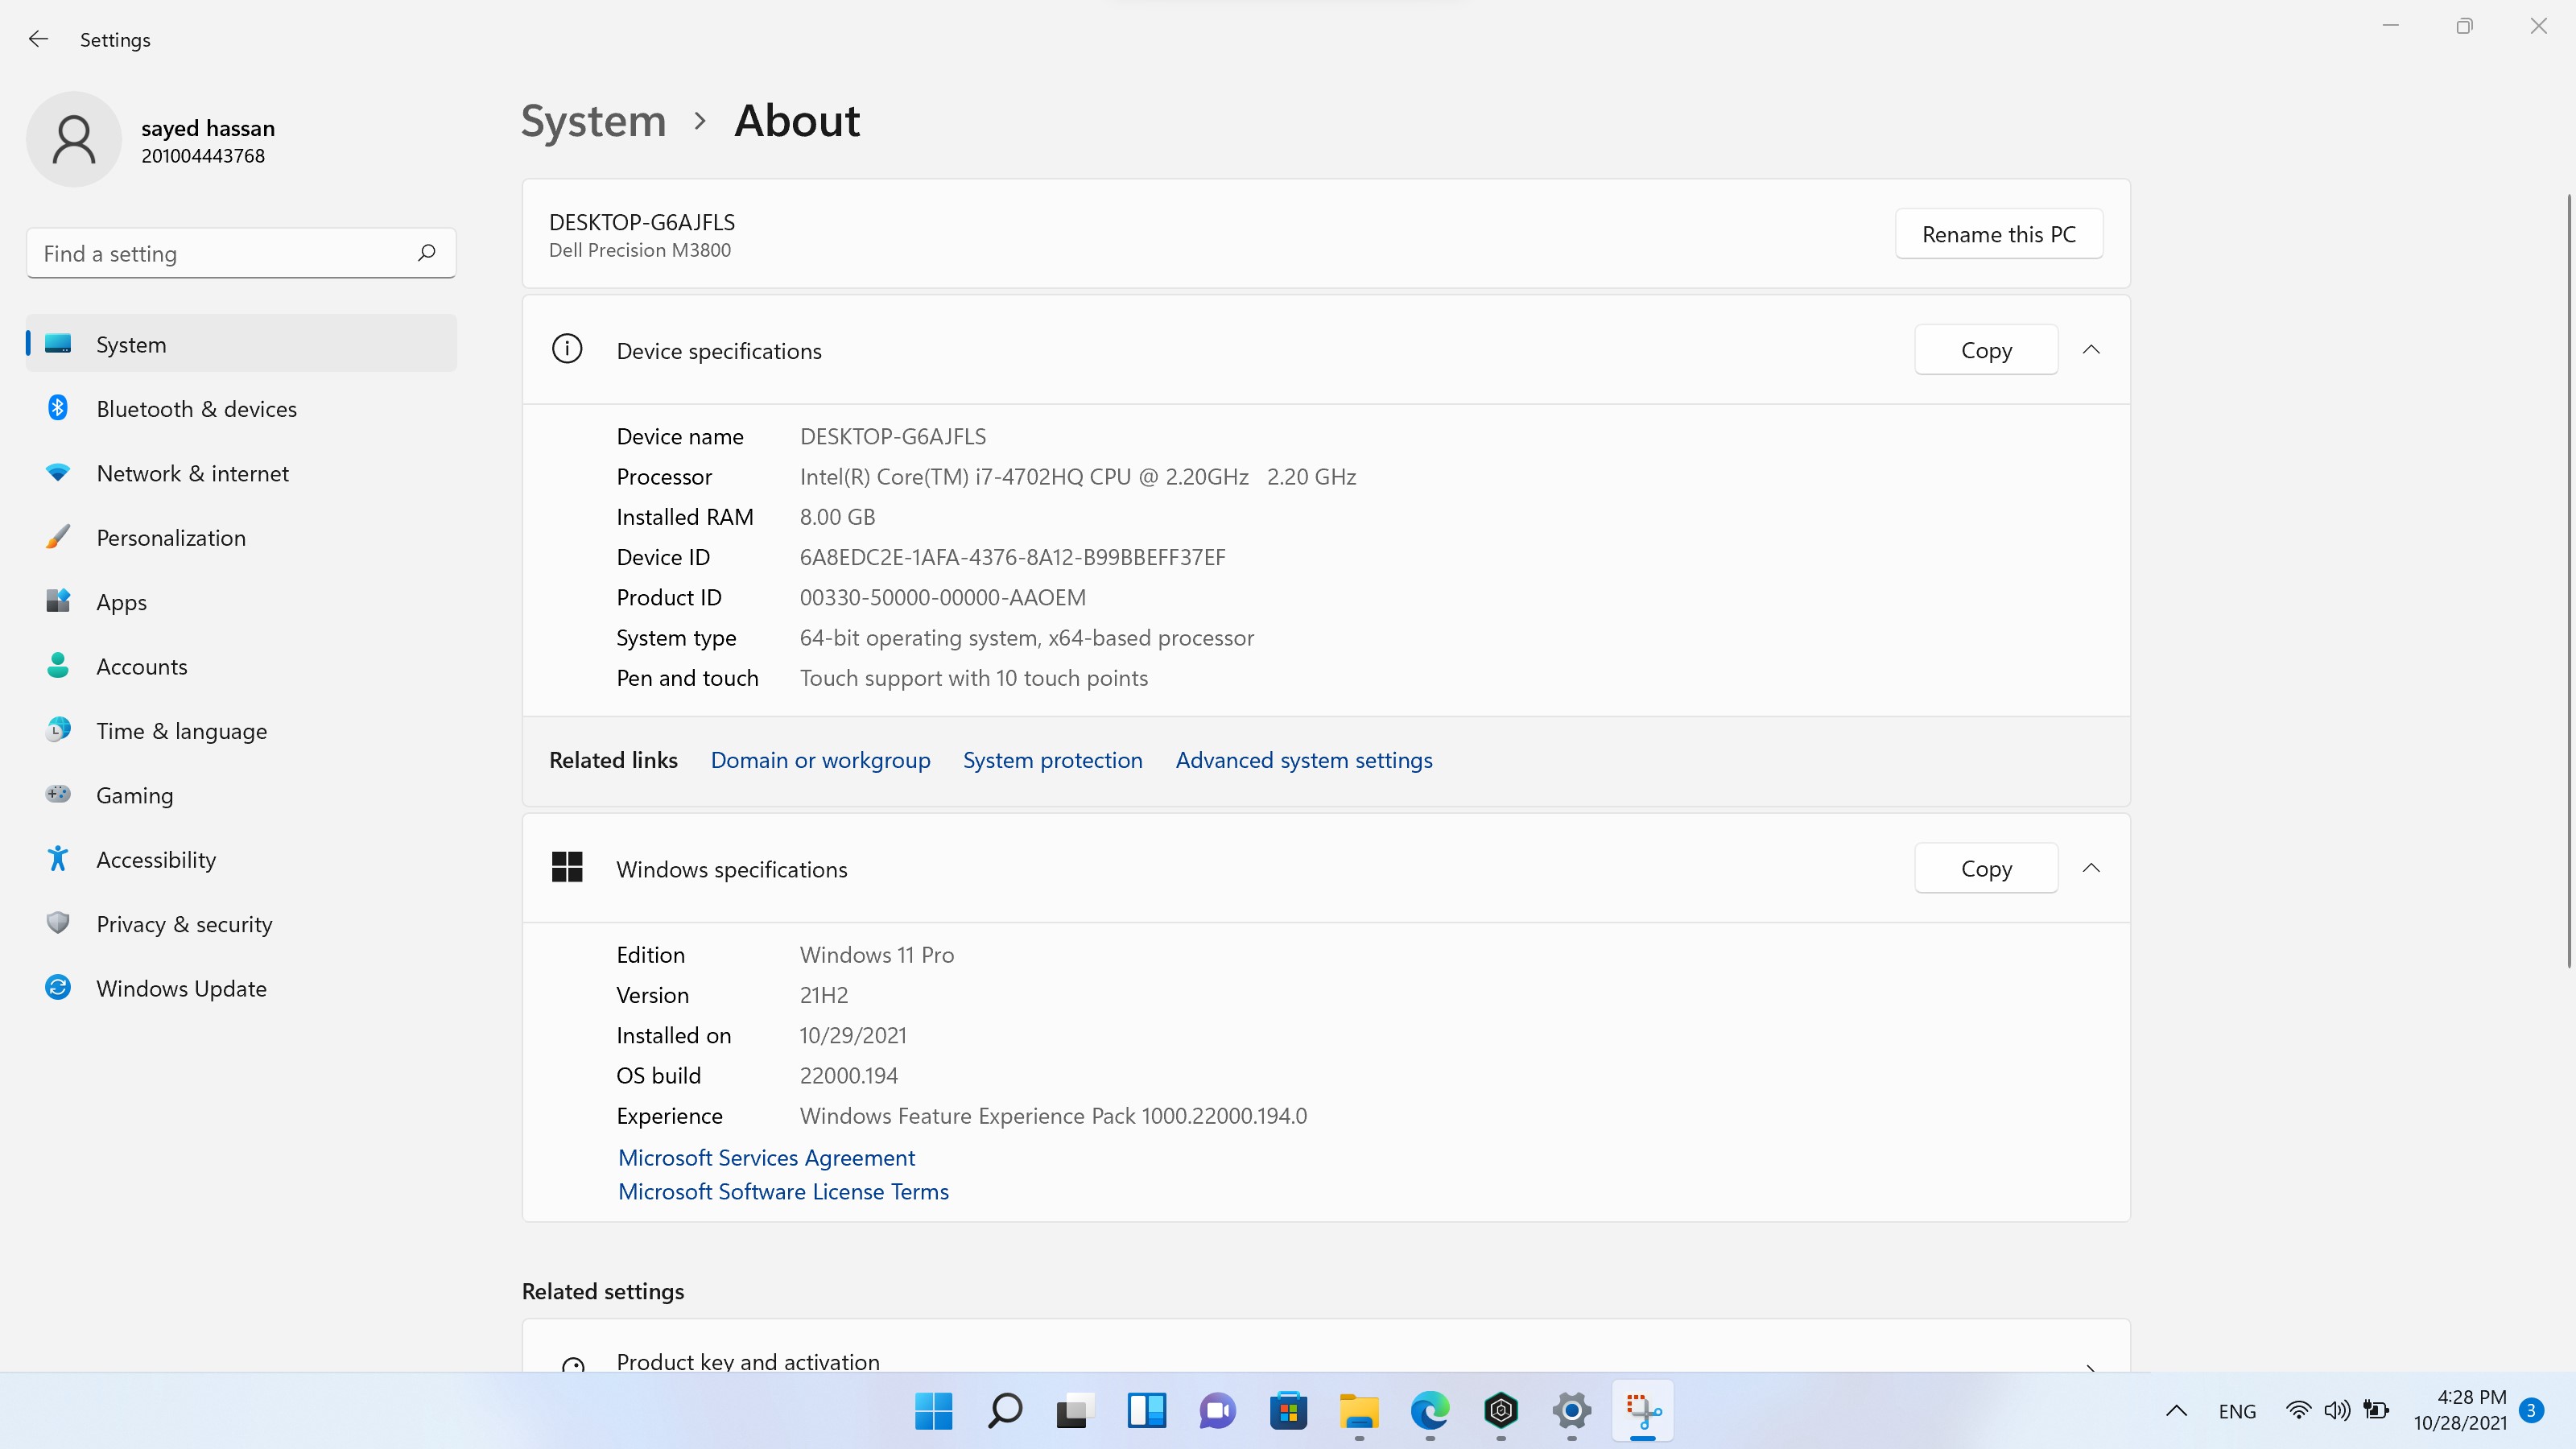Select the Device ID value 6A8EDC2E-1AFA-4376-8A12-B99BBEFF37EF
Image resolution: width=2576 pixels, height=1449 pixels.
(x=1012, y=557)
